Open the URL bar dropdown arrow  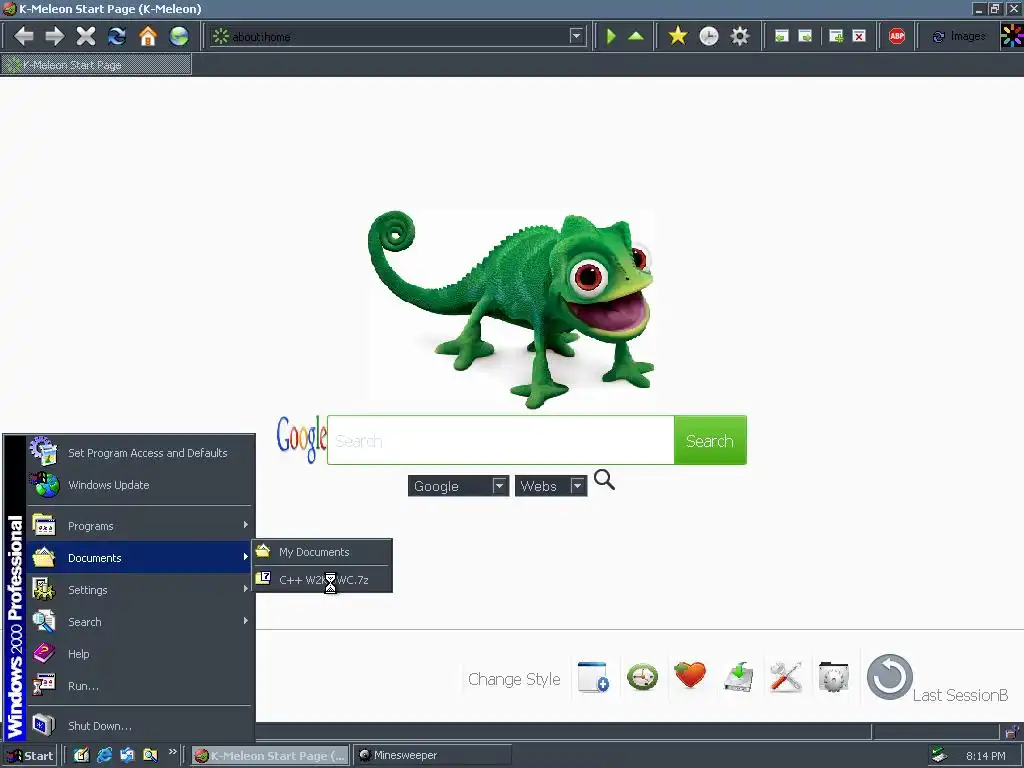576,36
